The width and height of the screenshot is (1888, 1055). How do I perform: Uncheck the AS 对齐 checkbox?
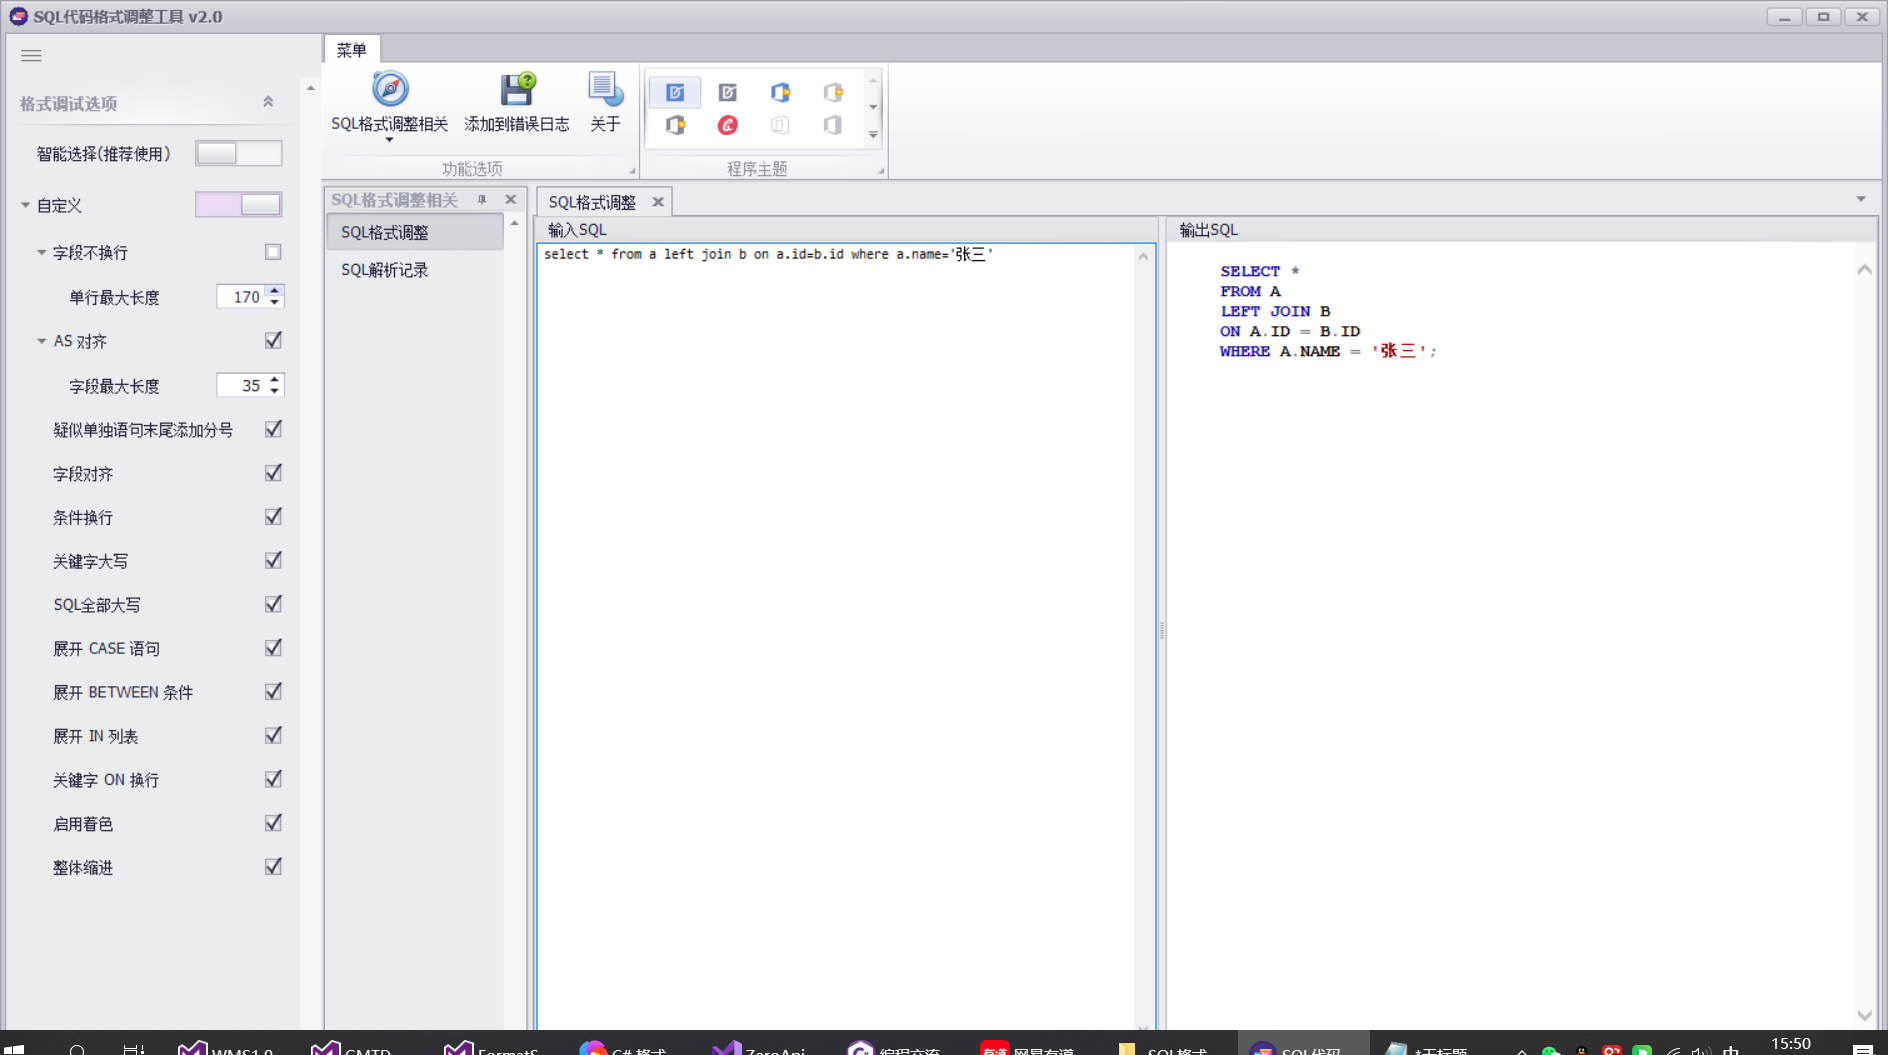273,340
